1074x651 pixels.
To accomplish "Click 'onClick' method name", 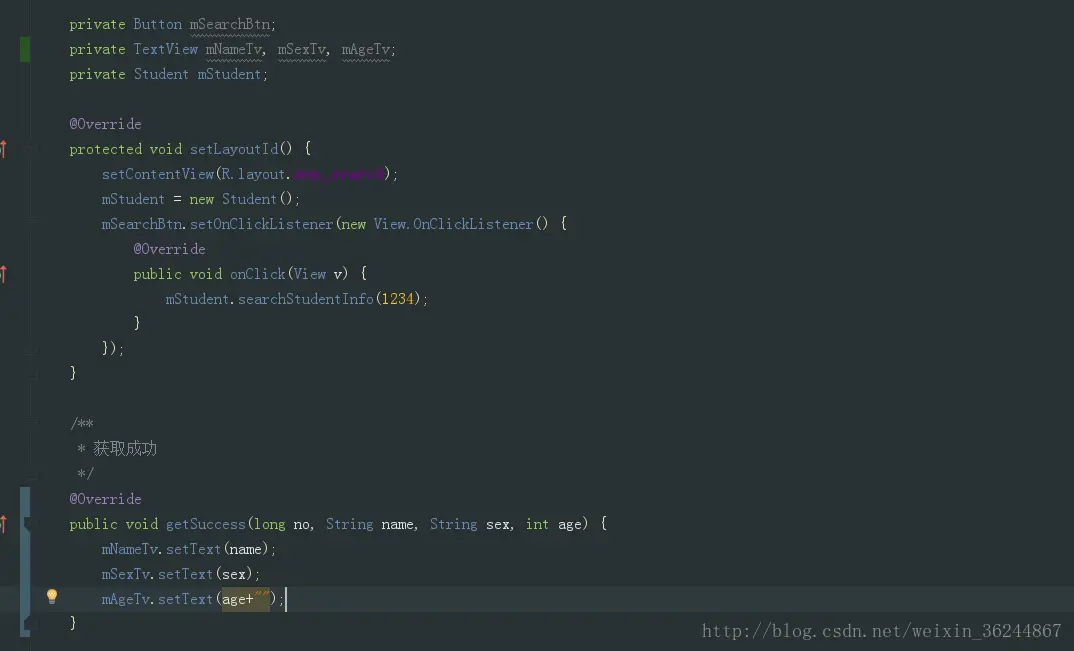I will 258,274.
